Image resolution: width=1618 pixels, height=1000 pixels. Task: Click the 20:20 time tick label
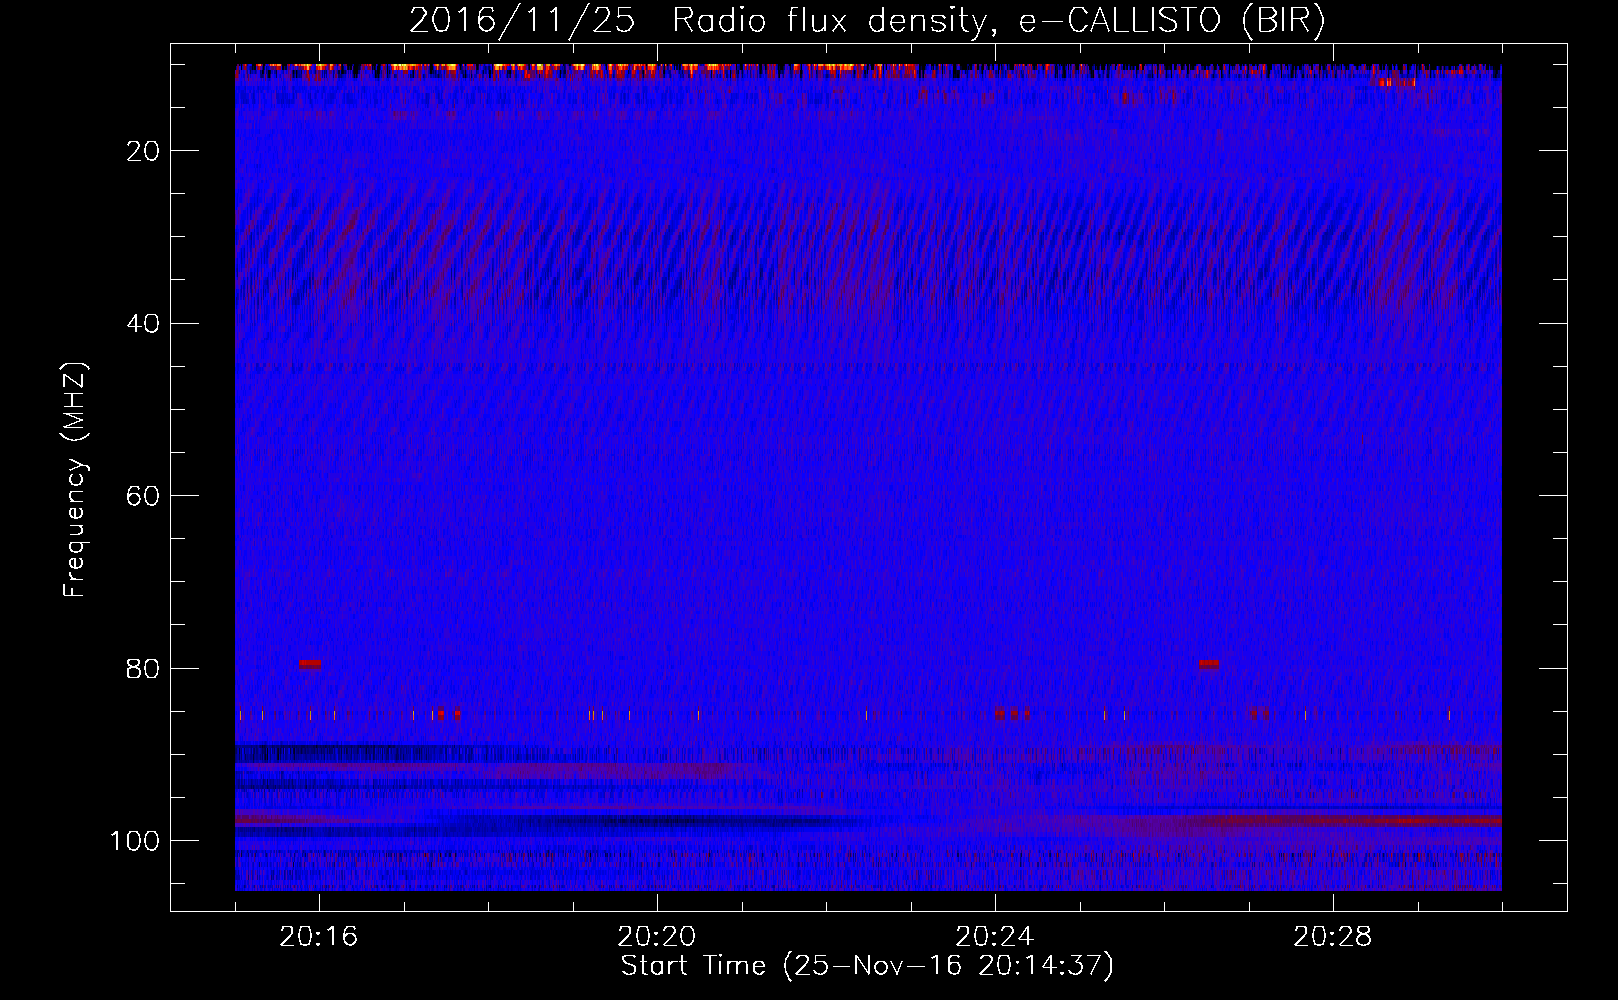(656, 937)
